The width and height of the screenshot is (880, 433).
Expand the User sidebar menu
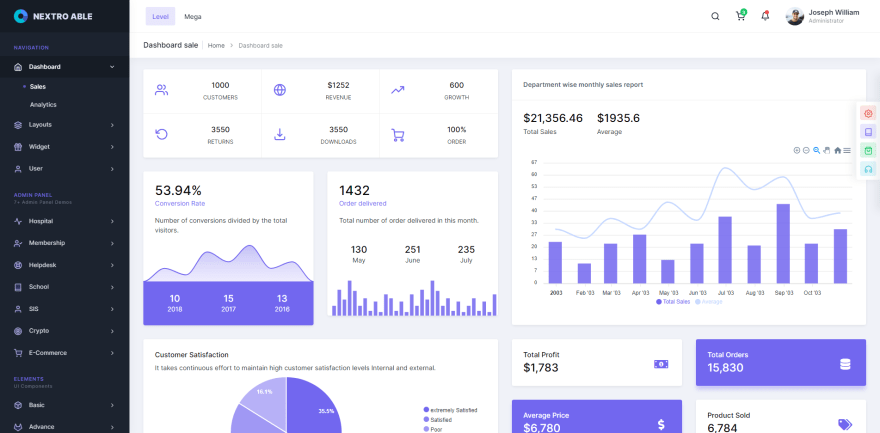[x=65, y=168]
